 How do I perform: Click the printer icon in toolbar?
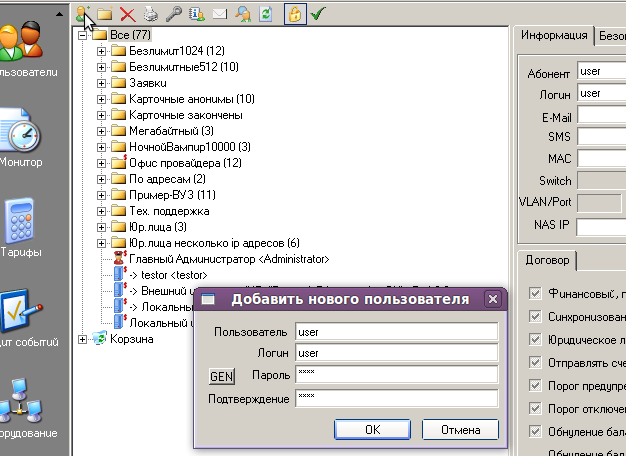click(150, 14)
